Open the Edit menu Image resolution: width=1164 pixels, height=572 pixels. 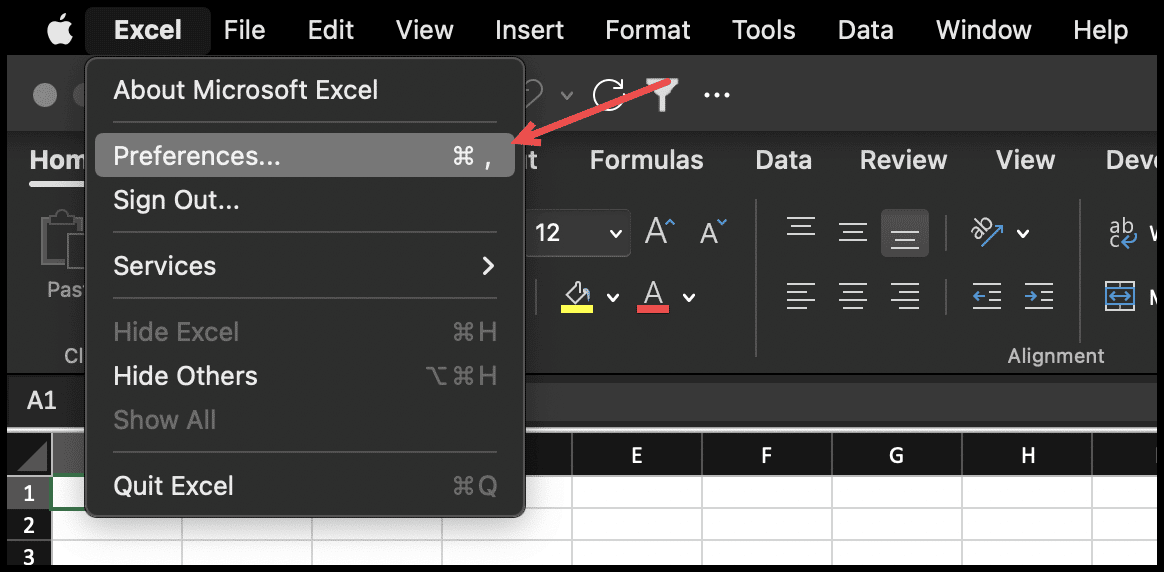[330, 30]
